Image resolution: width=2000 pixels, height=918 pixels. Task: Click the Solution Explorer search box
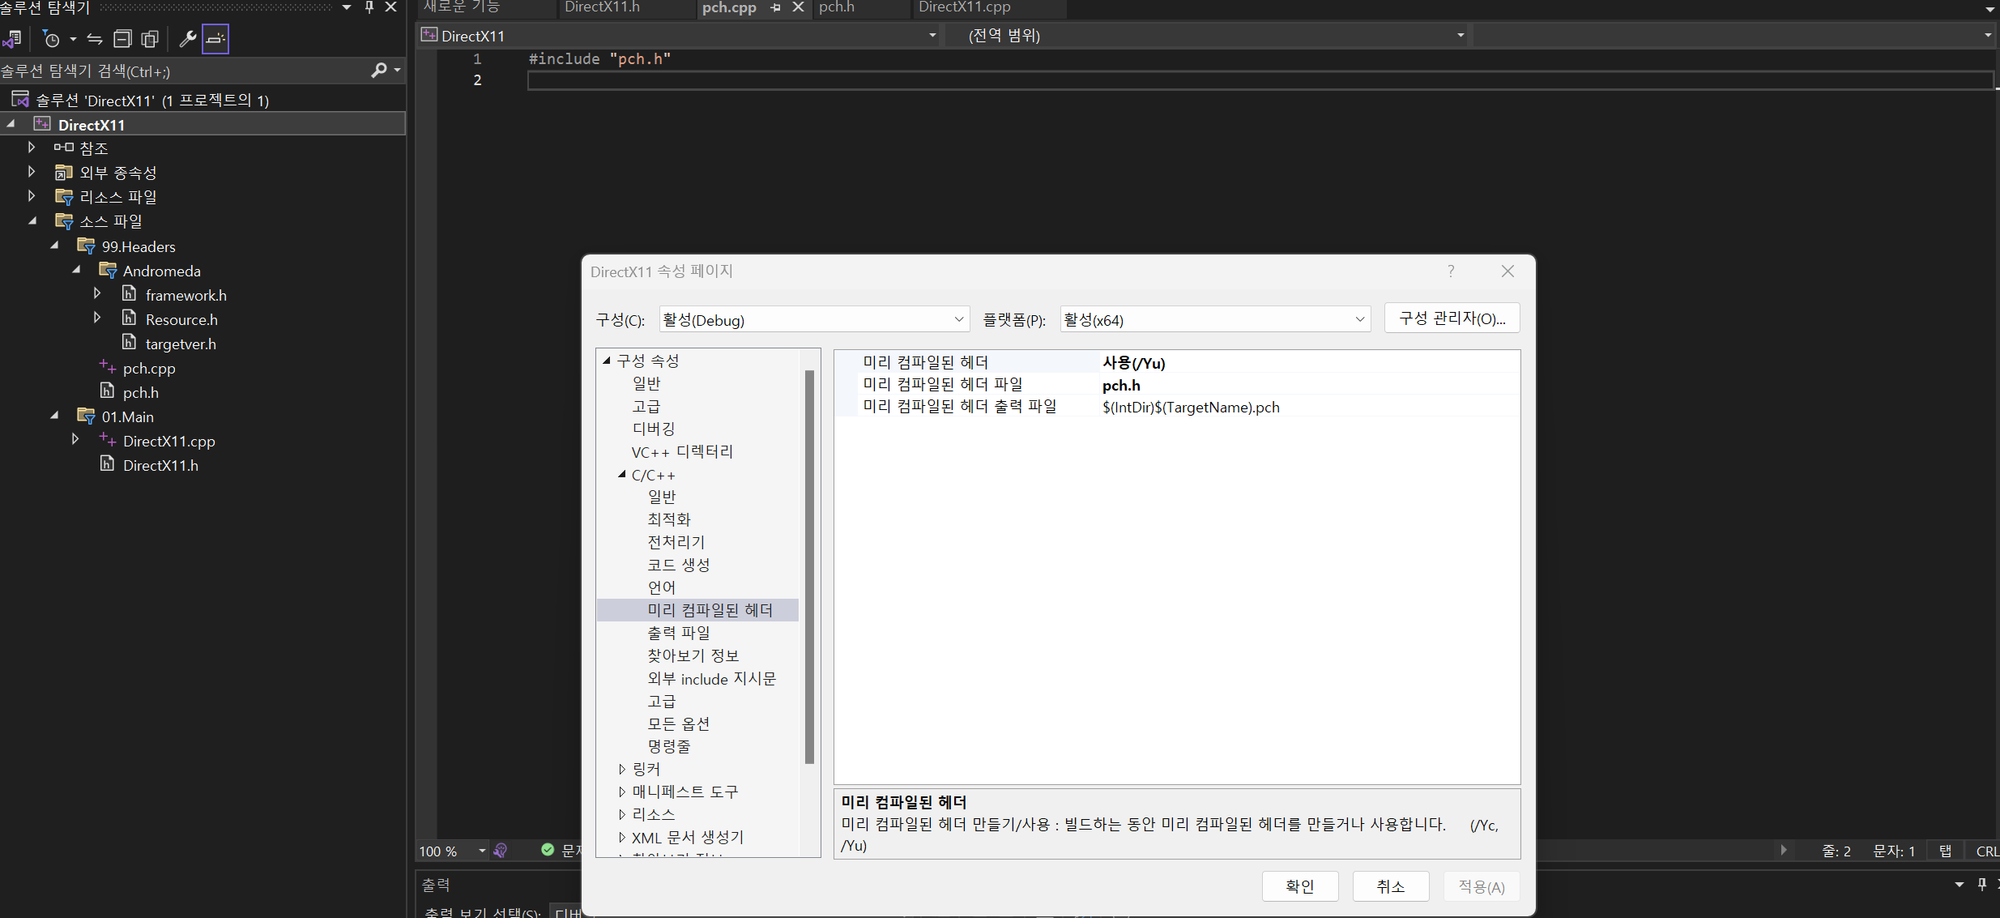[x=185, y=71]
